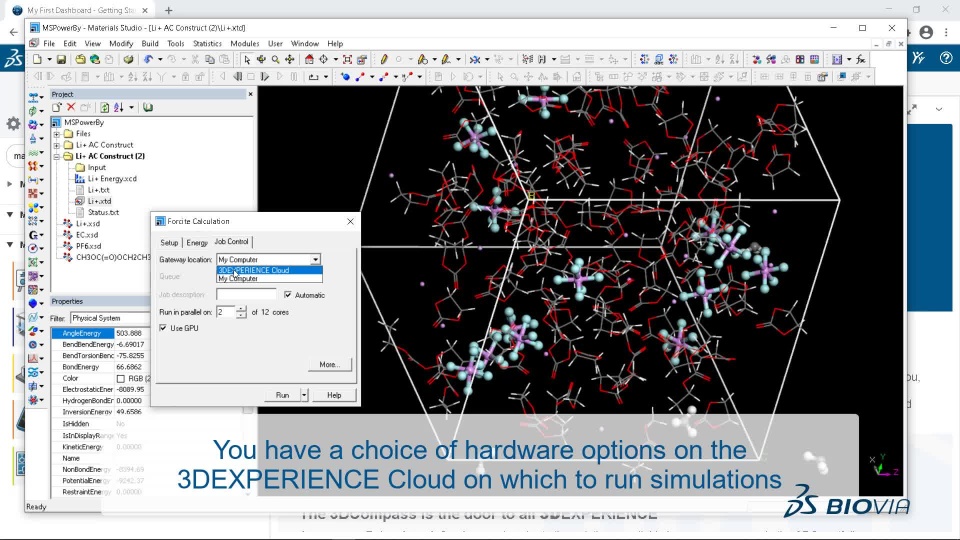Select Li+ Energy.xcd in project tree
This screenshot has height=540, width=960.
pos(112,179)
